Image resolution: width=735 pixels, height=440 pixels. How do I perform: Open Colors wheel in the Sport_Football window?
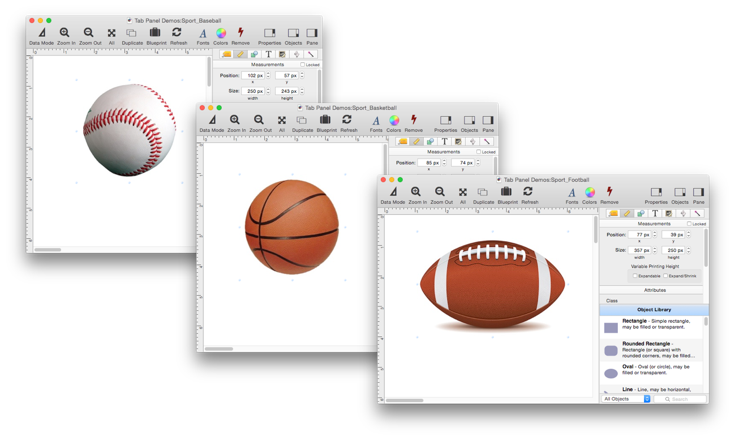coord(589,195)
